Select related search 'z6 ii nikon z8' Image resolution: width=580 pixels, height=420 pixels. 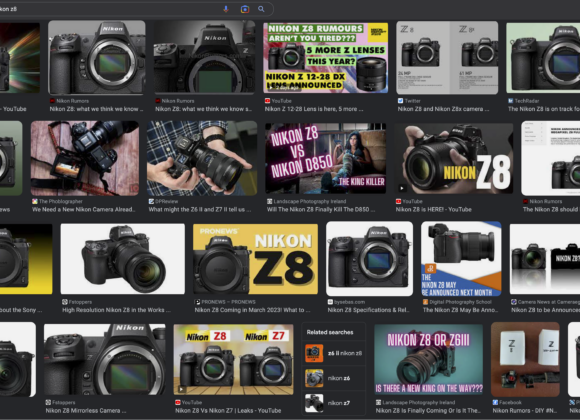(334, 353)
